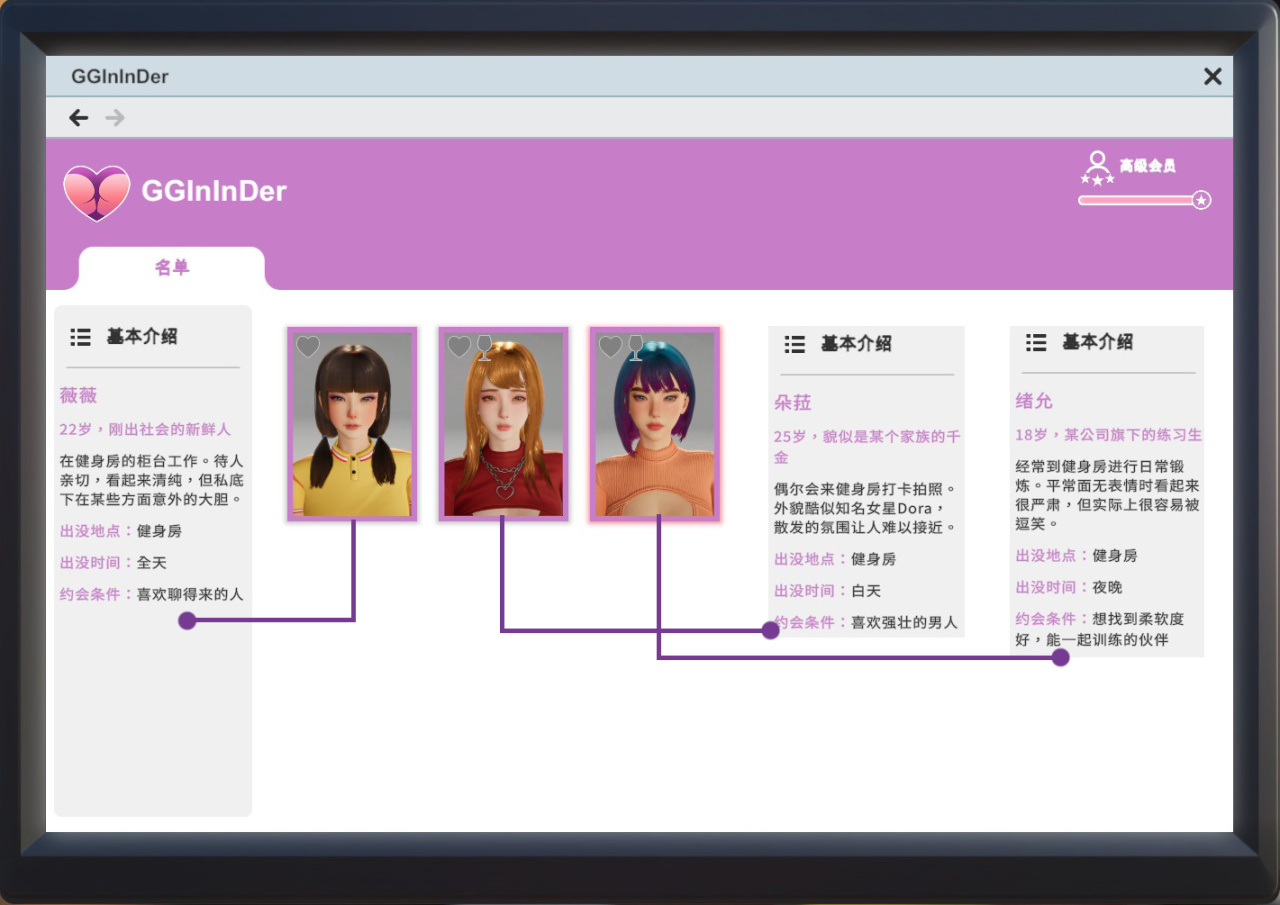Click the 基本介绍 heading above 朵菈

point(856,344)
